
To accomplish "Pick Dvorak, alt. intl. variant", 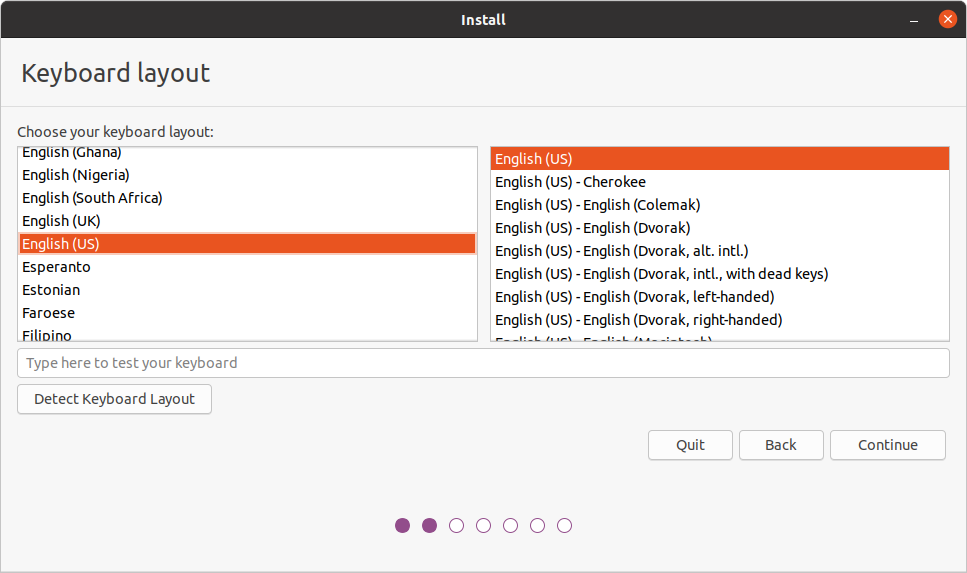I will [x=621, y=251].
